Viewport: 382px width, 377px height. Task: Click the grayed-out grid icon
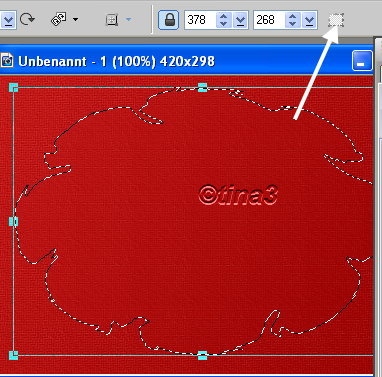(x=112, y=20)
